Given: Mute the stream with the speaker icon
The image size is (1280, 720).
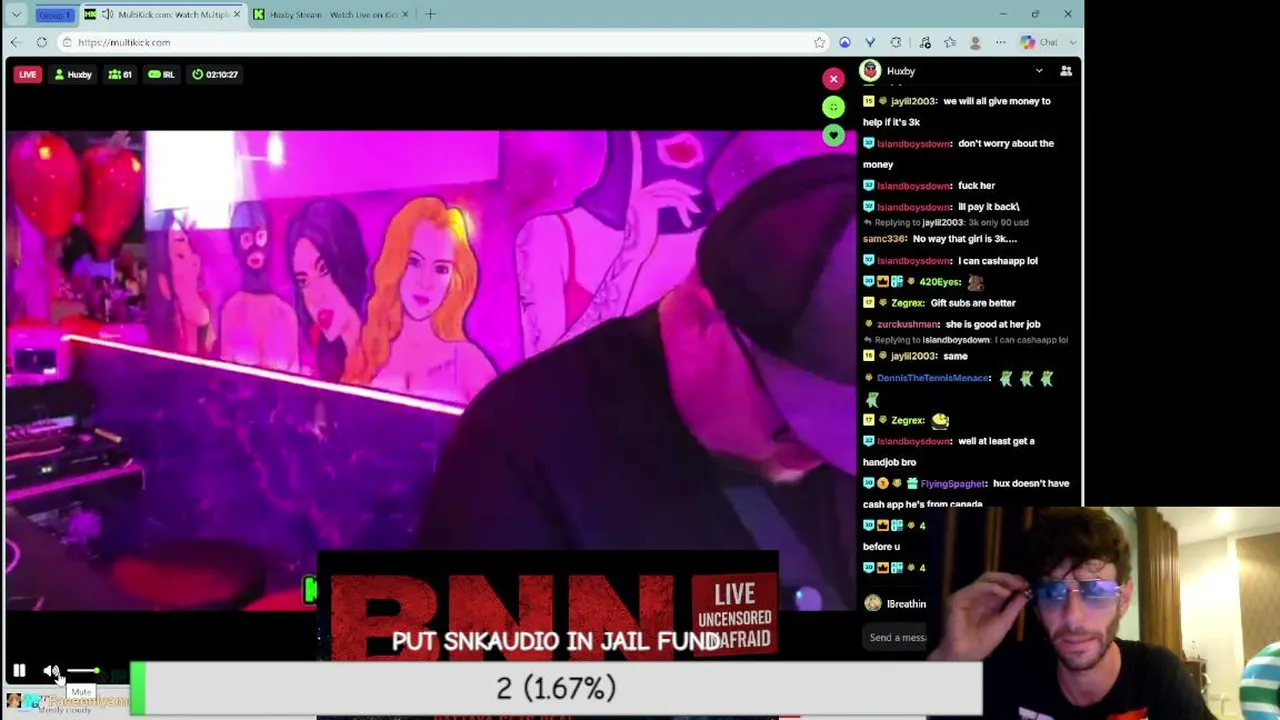Looking at the screenshot, I should [x=51, y=671].
